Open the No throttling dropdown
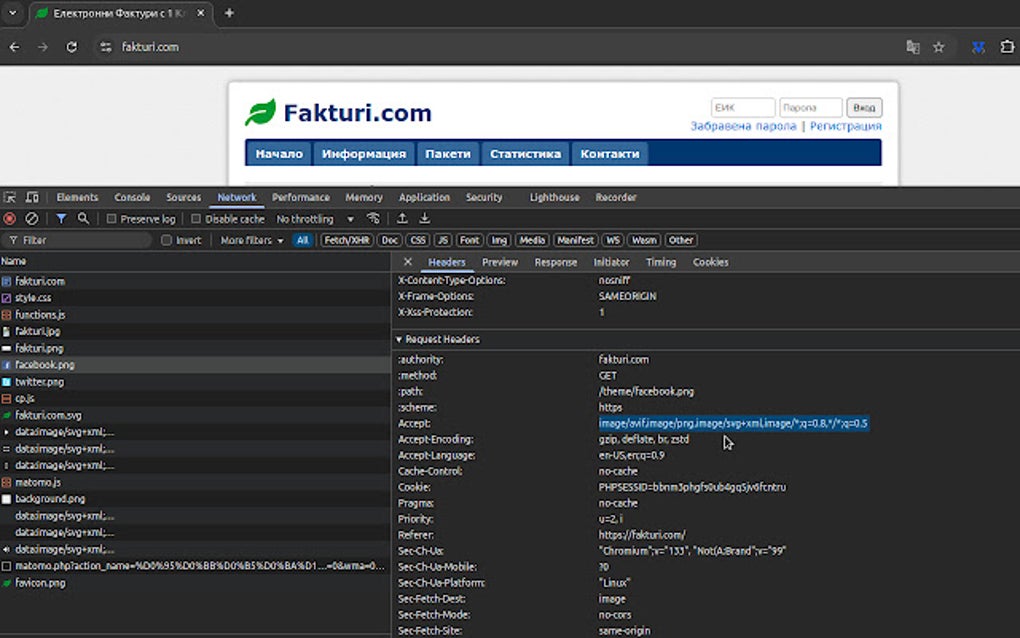The width and height of the screenshot is (1020, 638). click(314, 219)
